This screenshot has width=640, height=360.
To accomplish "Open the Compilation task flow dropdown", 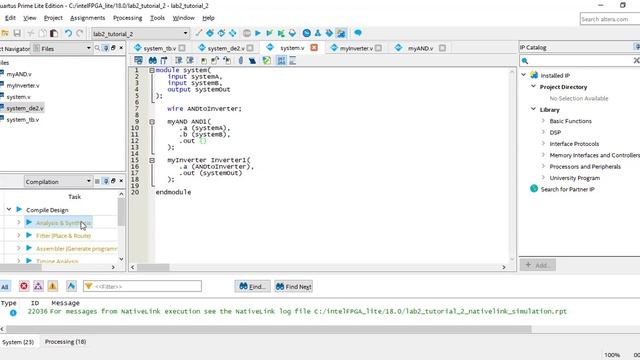I will click(58, 182).
